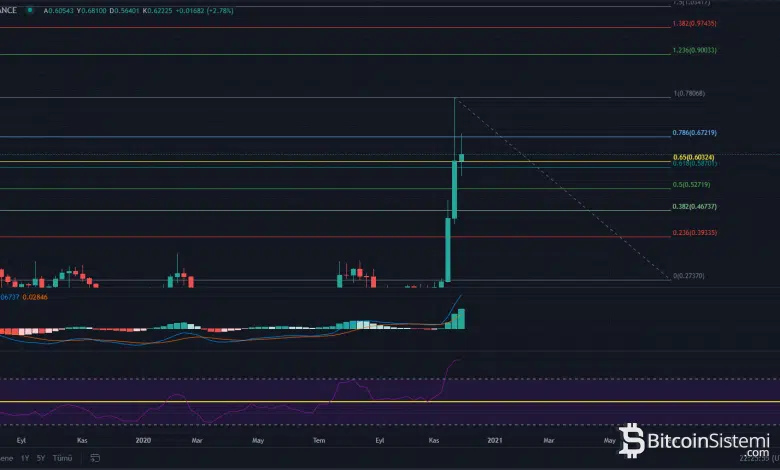Viewport: 780px width, 470px height.
Task: Click the 0.786 Fibonacci level label
Action: (694, 133)
